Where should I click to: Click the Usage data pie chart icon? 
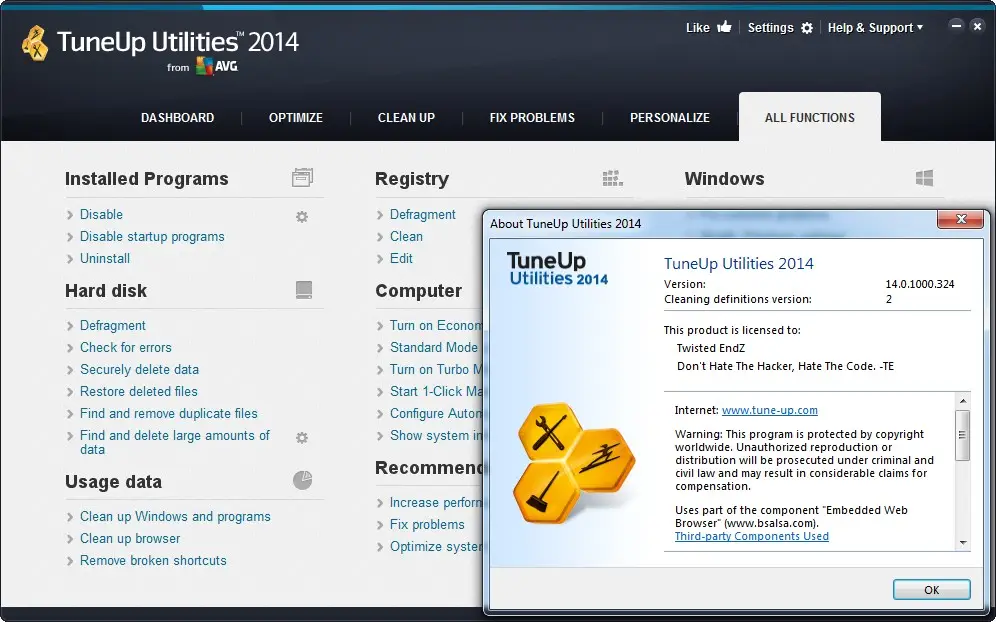click(x=302, y=480)
